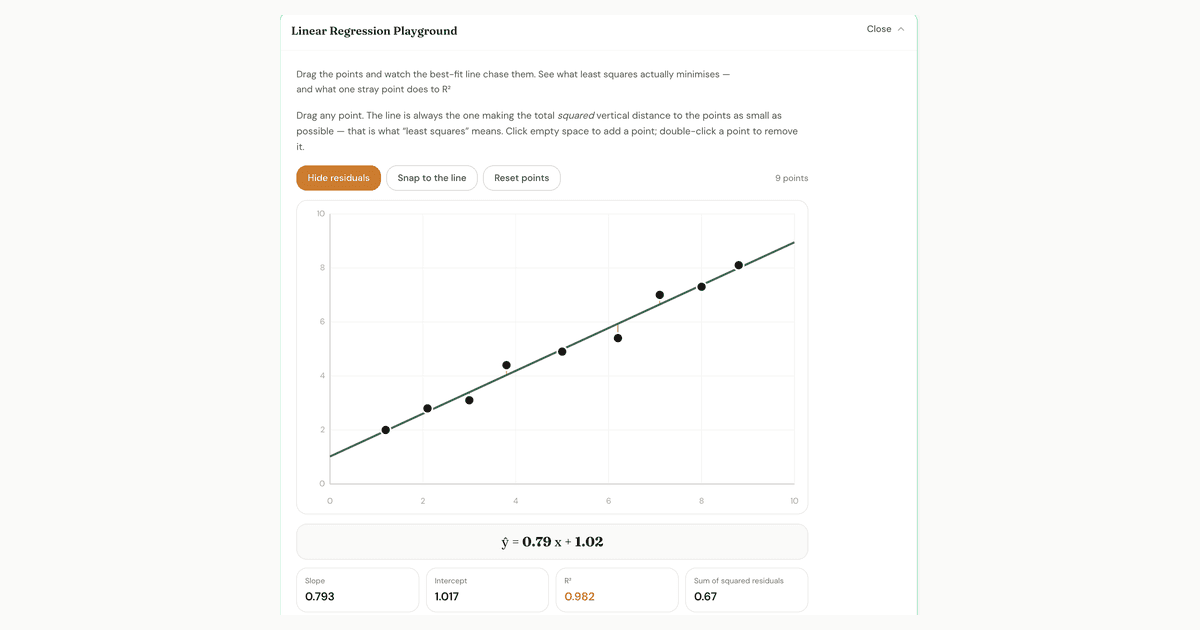Select the data point near x=1.2
Screen dimensions: 1200x630
[386, 430]
